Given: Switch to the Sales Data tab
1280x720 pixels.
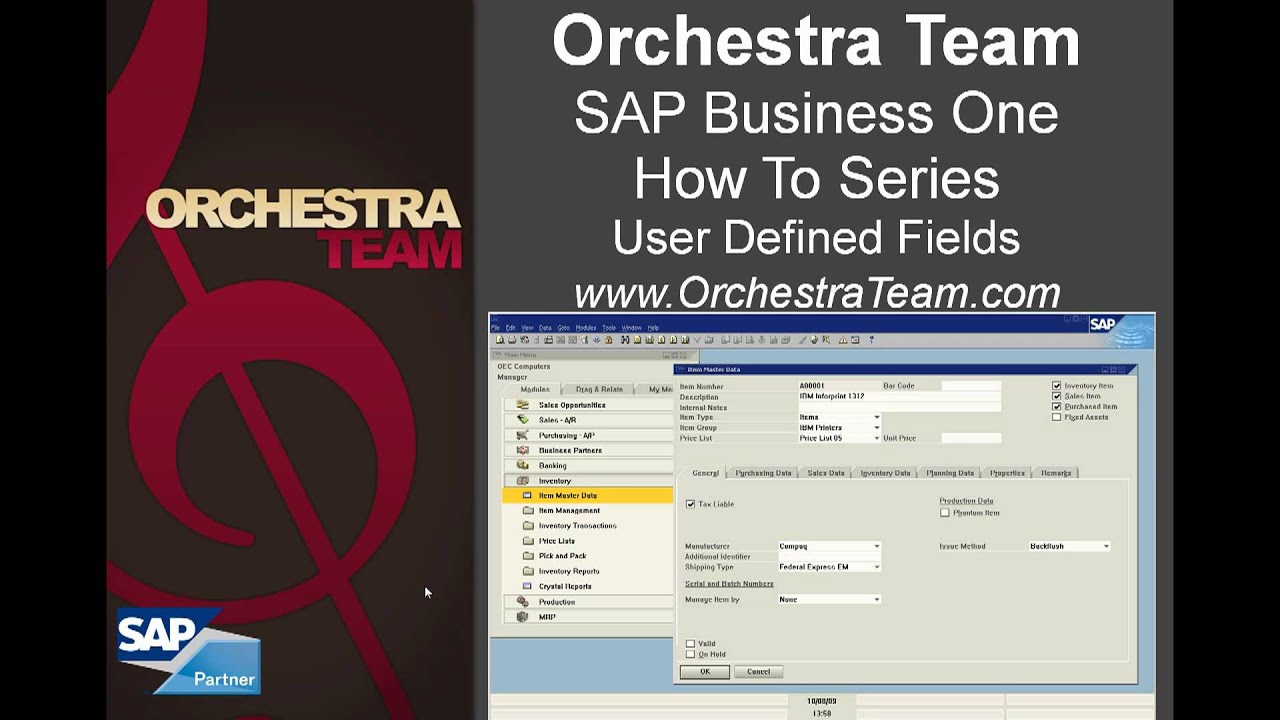Looking at the screenshot, I should tap(826, 473).
